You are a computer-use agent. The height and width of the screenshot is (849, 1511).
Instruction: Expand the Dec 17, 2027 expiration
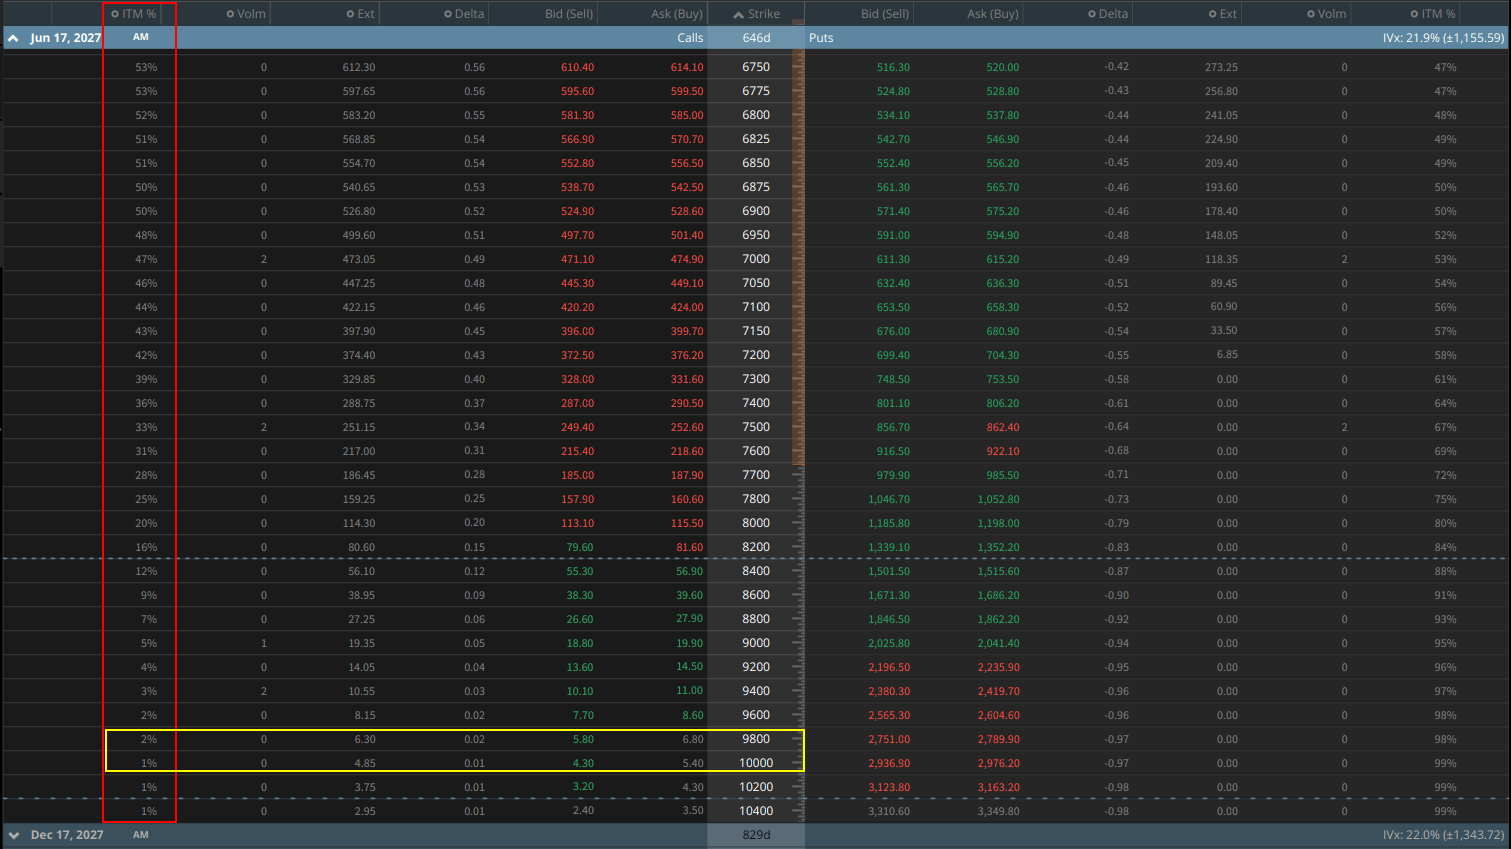tap(13, 835)
